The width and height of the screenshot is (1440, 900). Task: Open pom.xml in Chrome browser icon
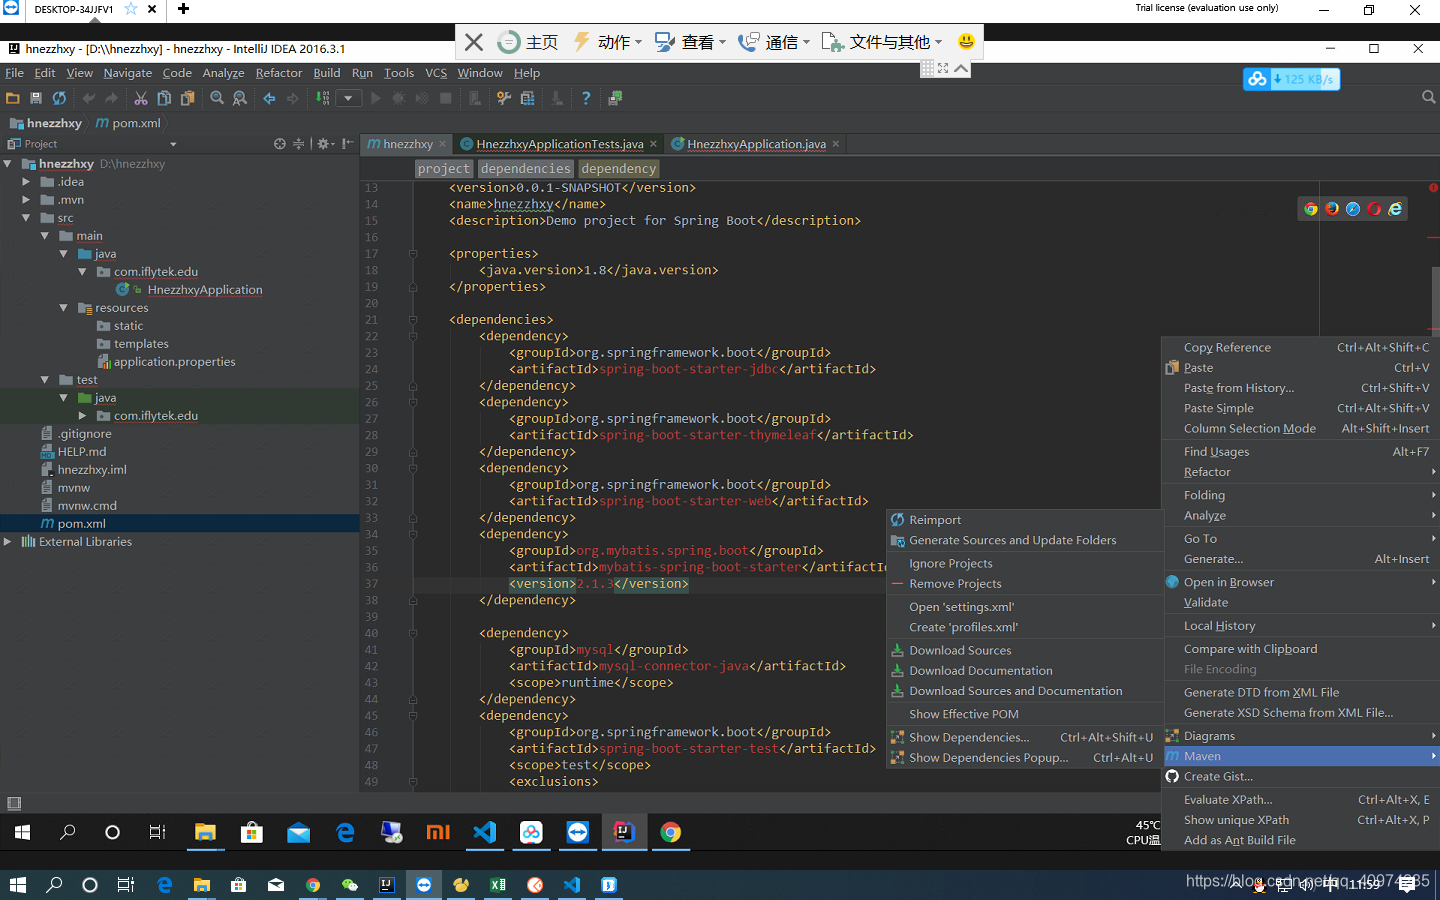[x=1311, y=209]
